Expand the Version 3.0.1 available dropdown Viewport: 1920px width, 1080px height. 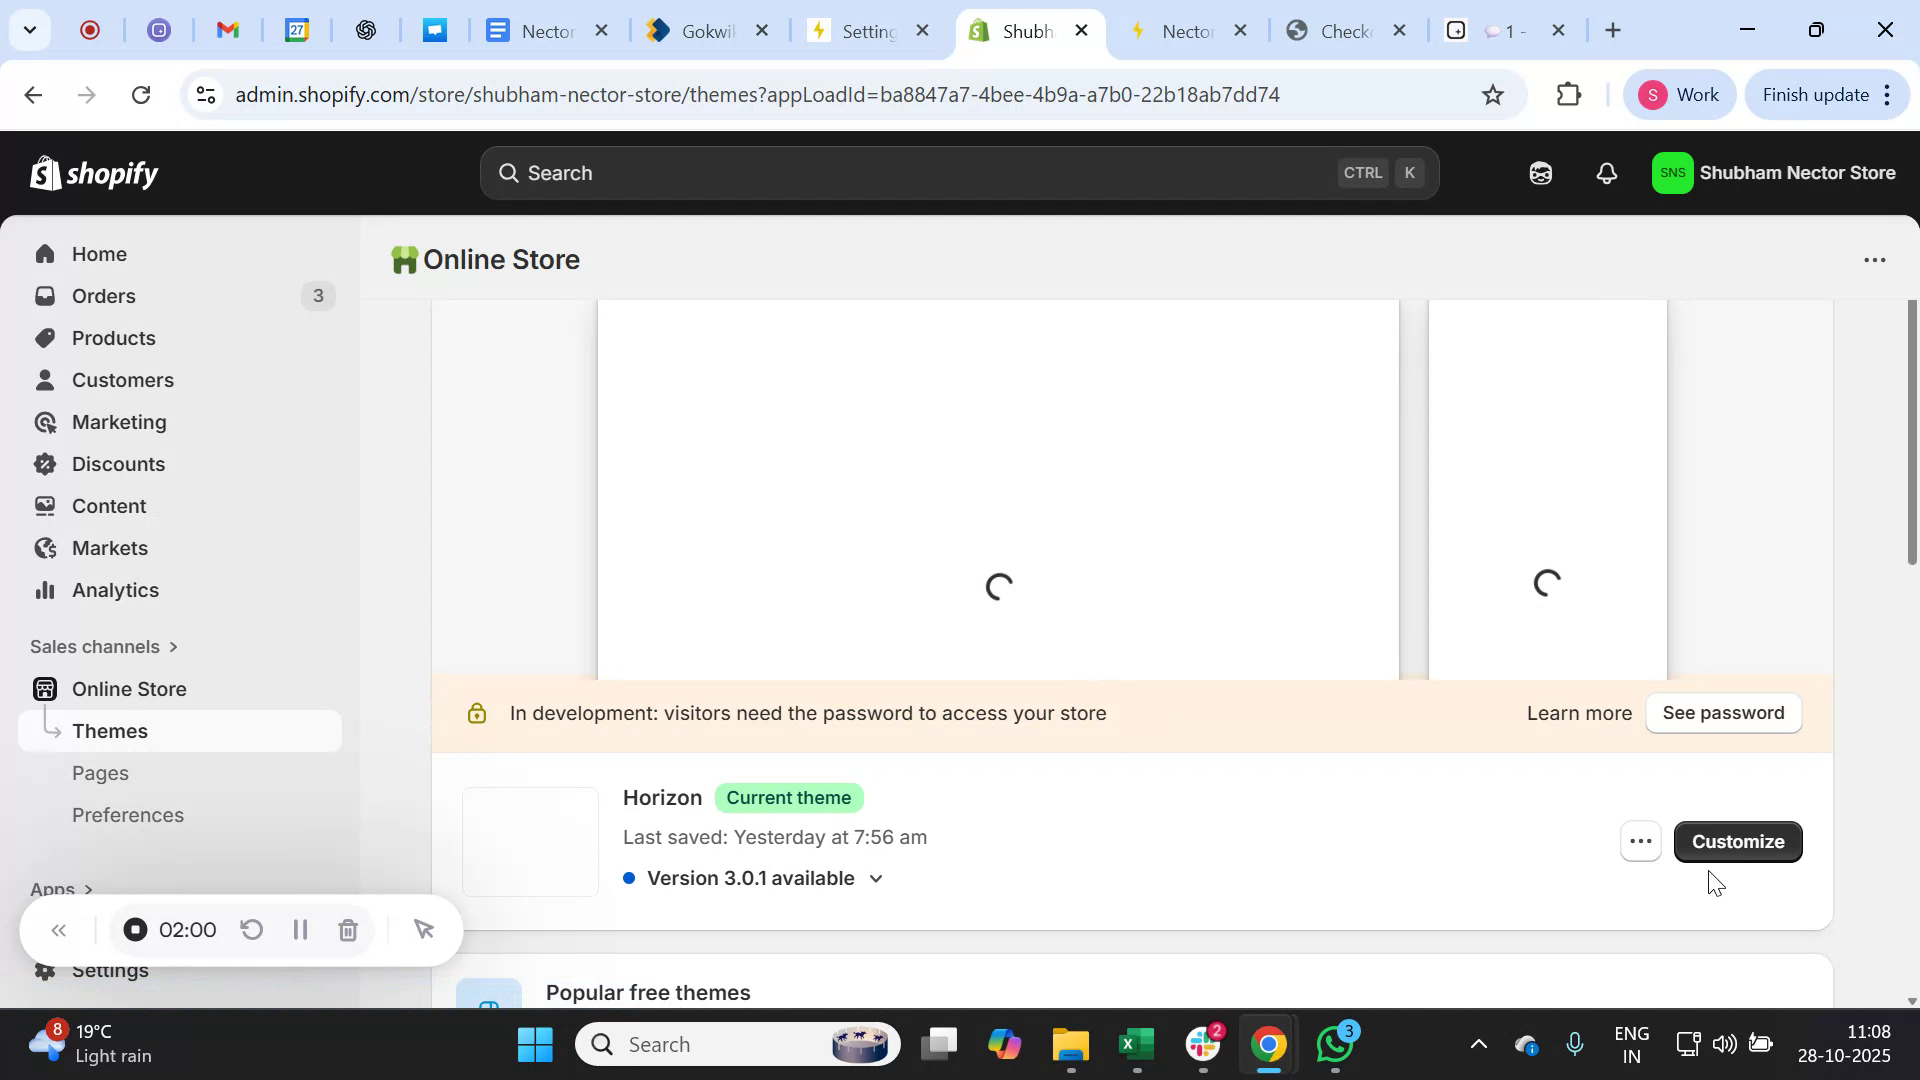tap(877, 878)
